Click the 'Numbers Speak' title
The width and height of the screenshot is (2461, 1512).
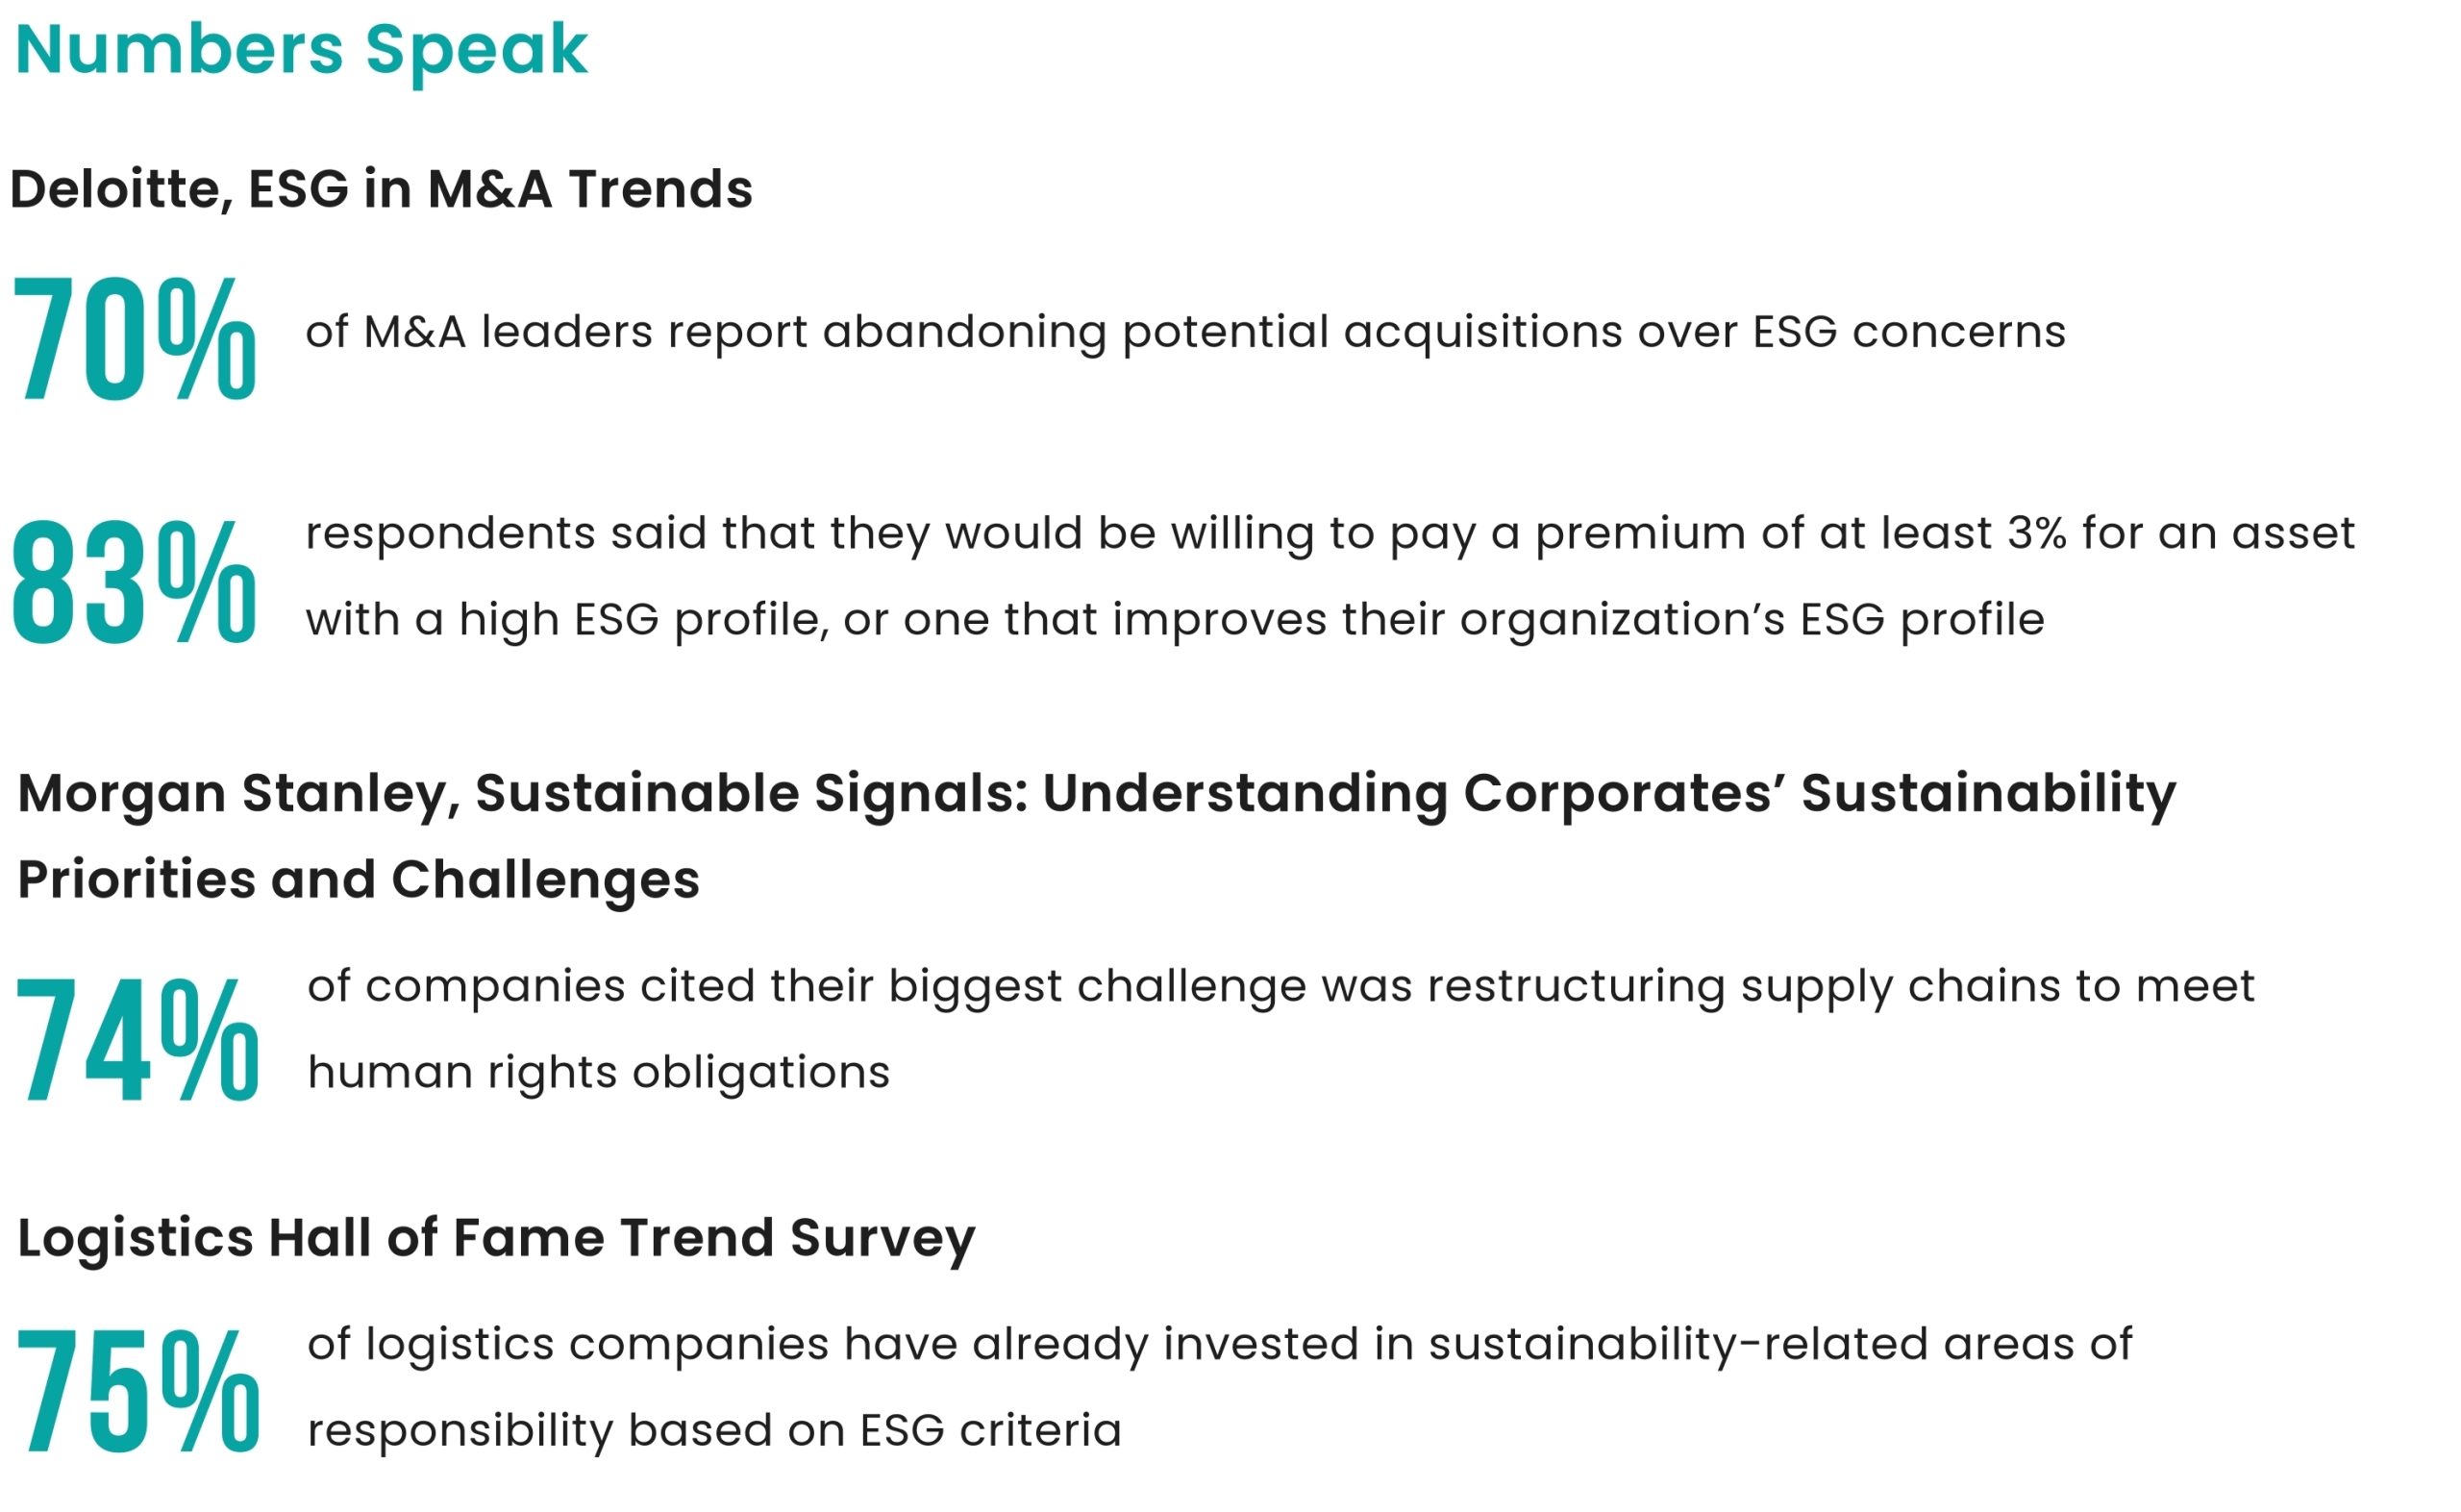click(301, 50)
